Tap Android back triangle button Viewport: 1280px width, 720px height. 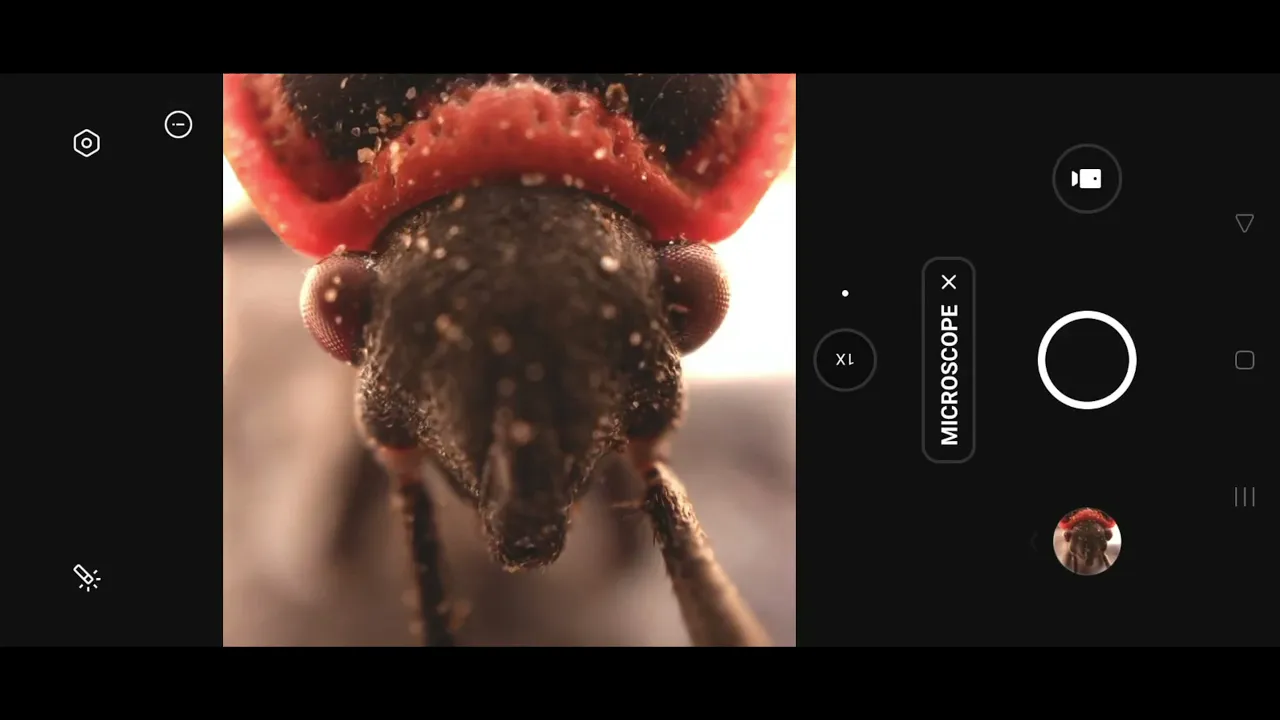(1245, 223)
